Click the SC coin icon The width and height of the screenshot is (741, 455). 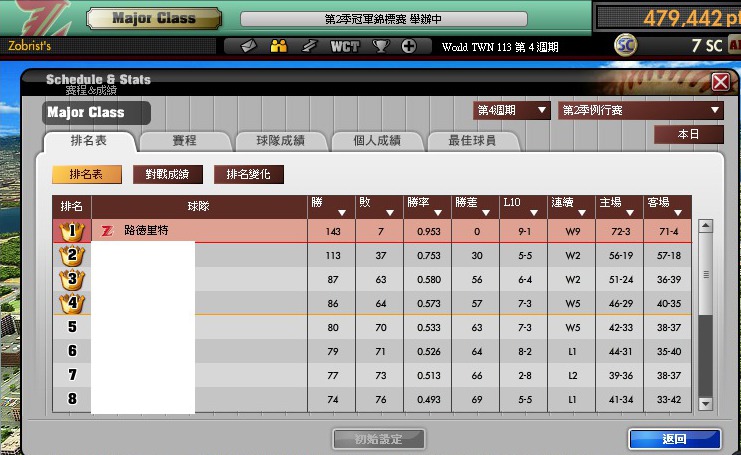(x=625, y=45)
